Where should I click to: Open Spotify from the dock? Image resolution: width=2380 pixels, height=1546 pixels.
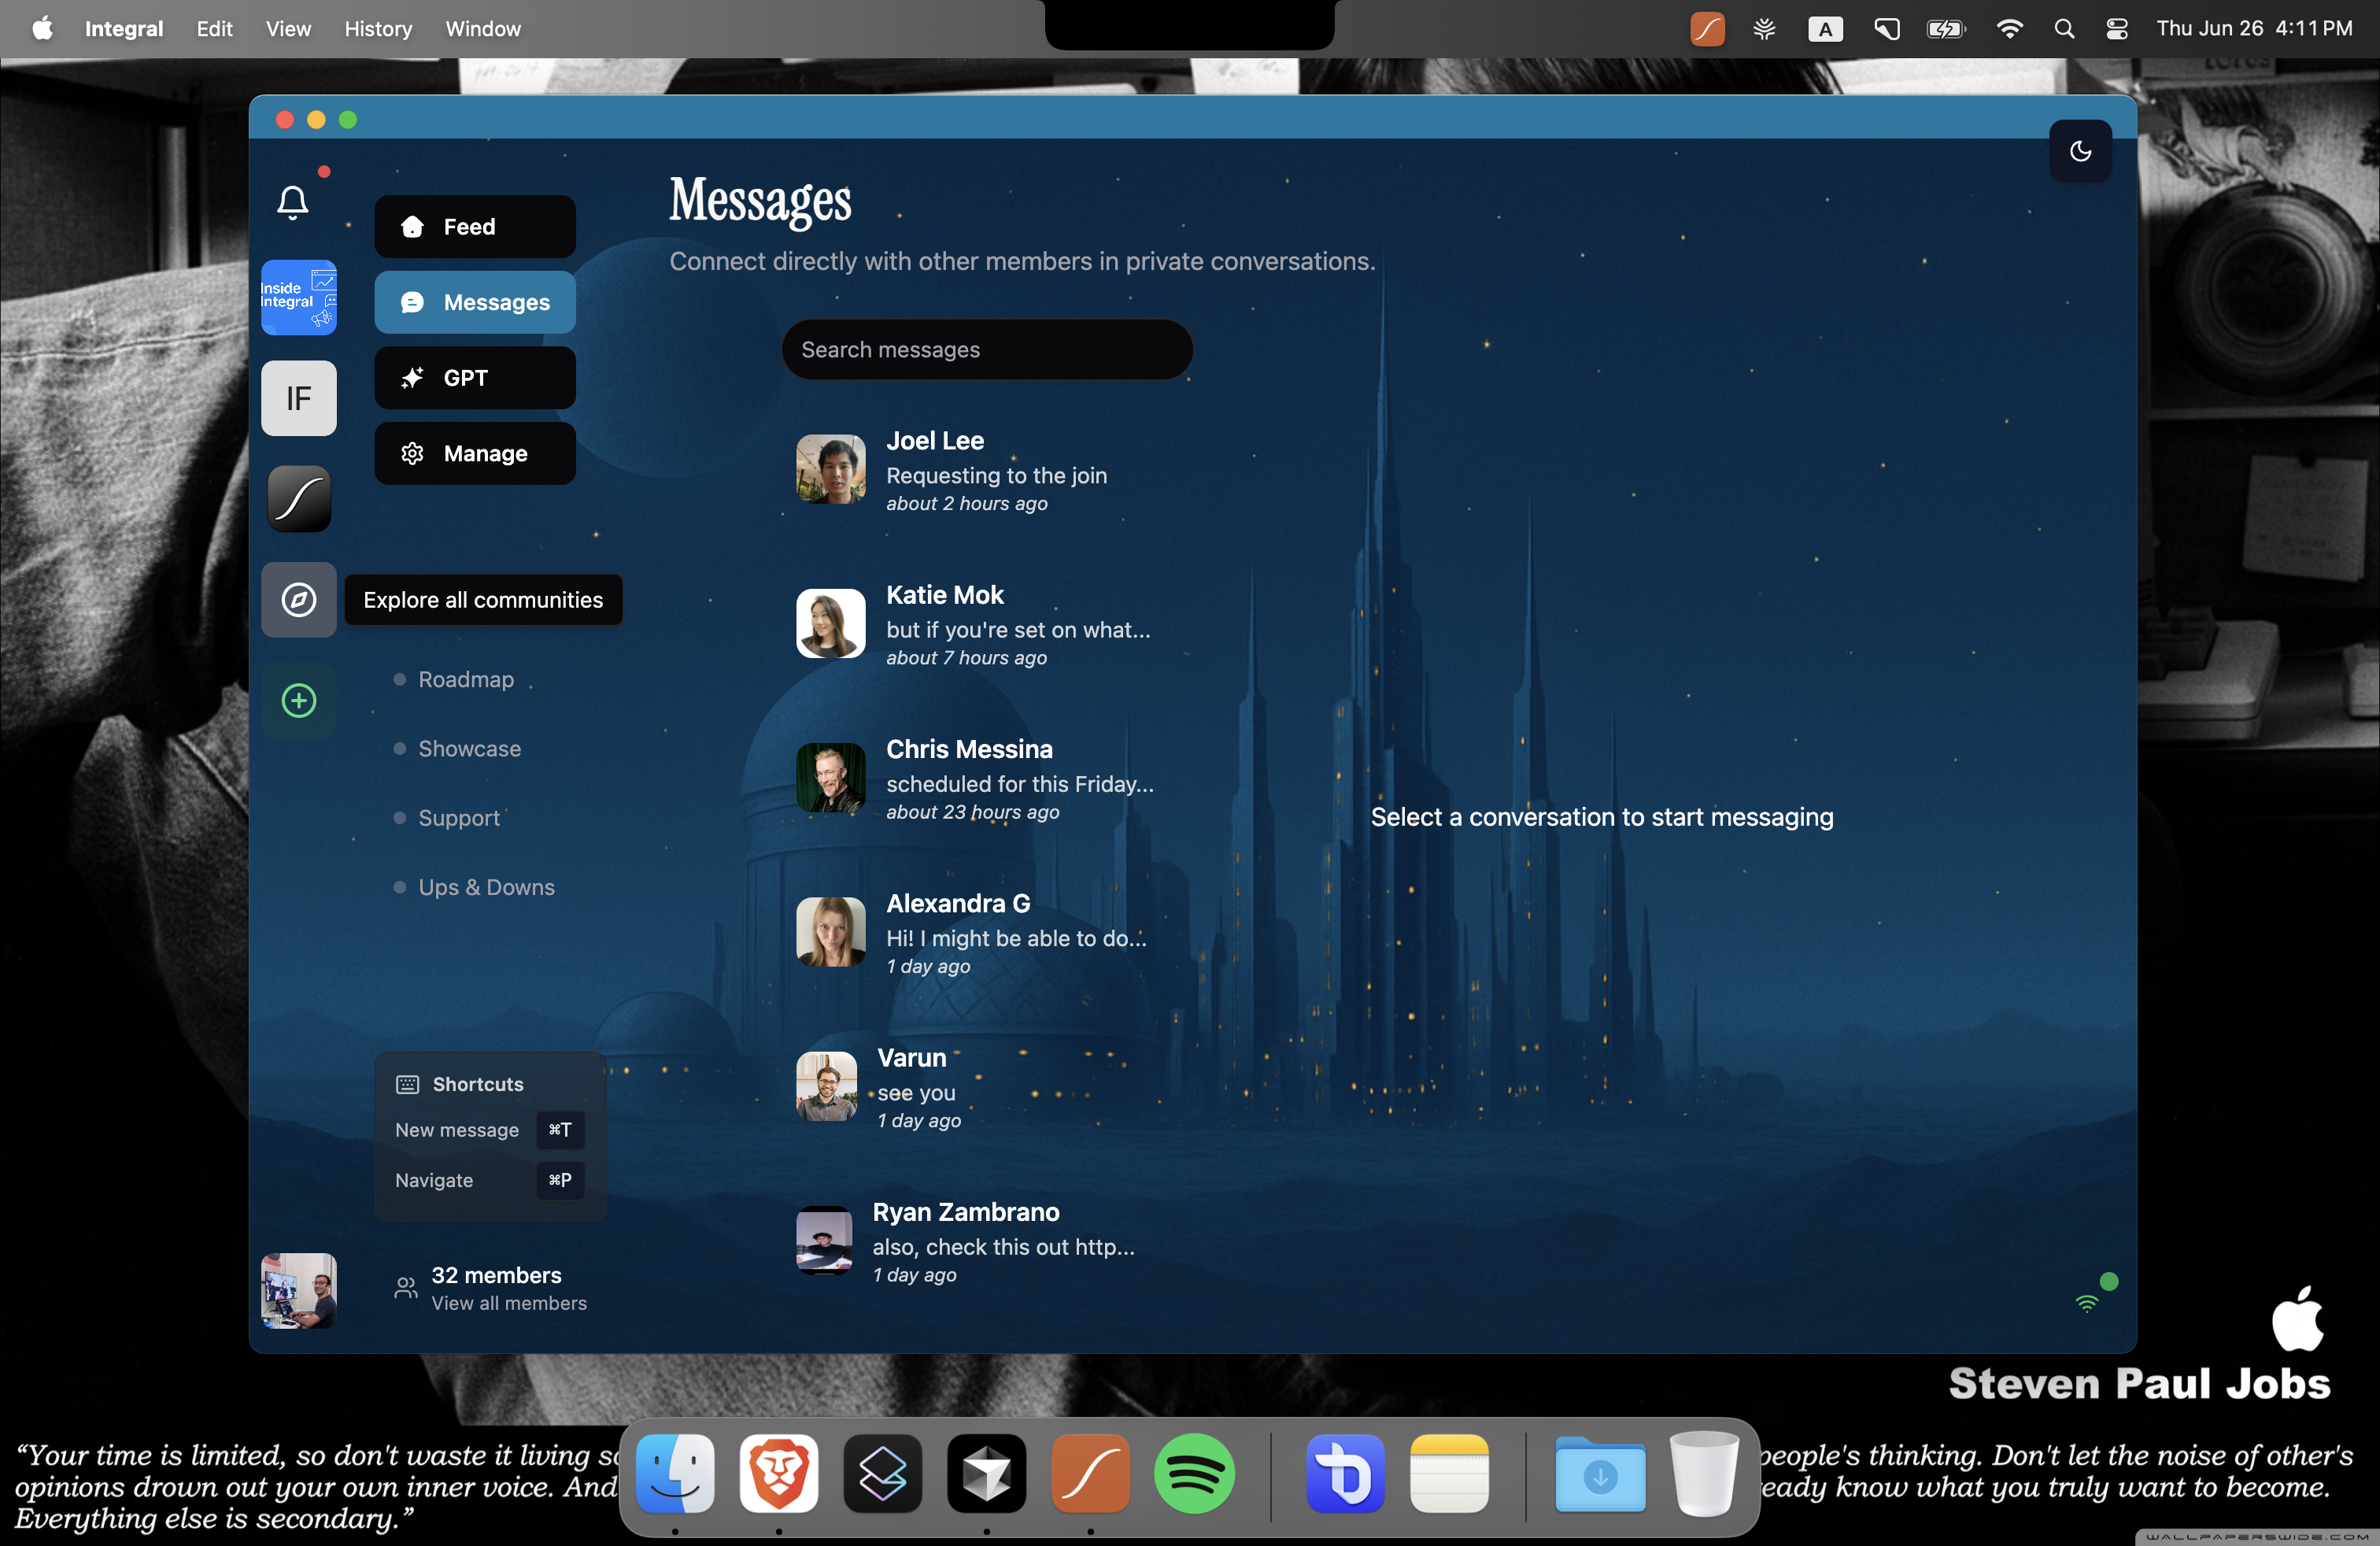click(1194, 1473)
